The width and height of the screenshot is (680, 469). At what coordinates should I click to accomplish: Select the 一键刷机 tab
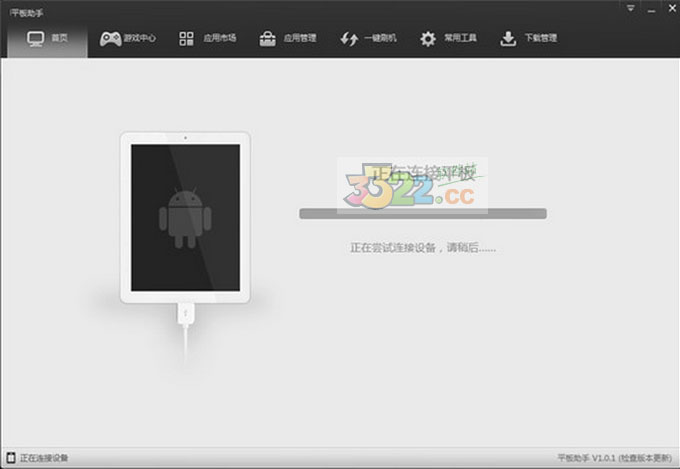pyautogui.click(x=368, y=39)
